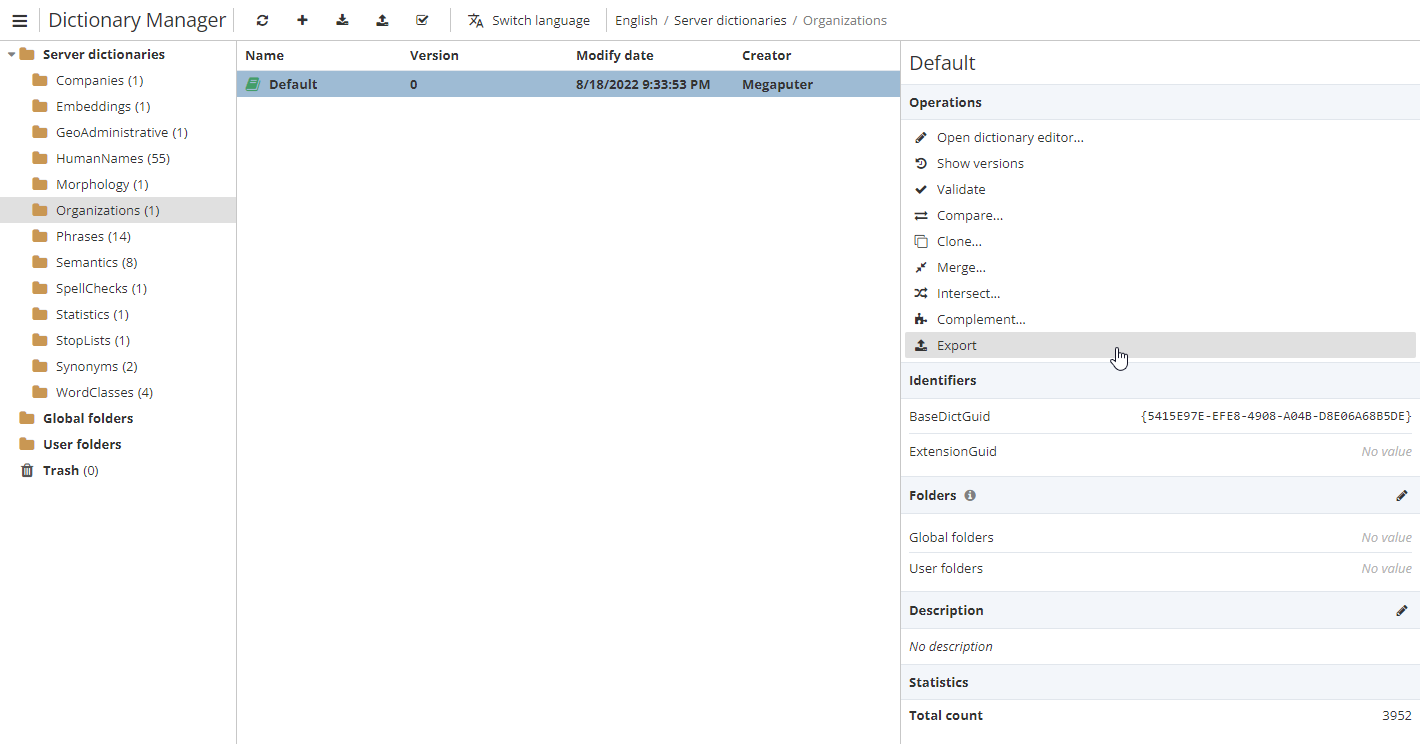Click Open dictionary editor link
Image resolution: width=1420 pixels, height=744 pixels.
(1010, 137)
